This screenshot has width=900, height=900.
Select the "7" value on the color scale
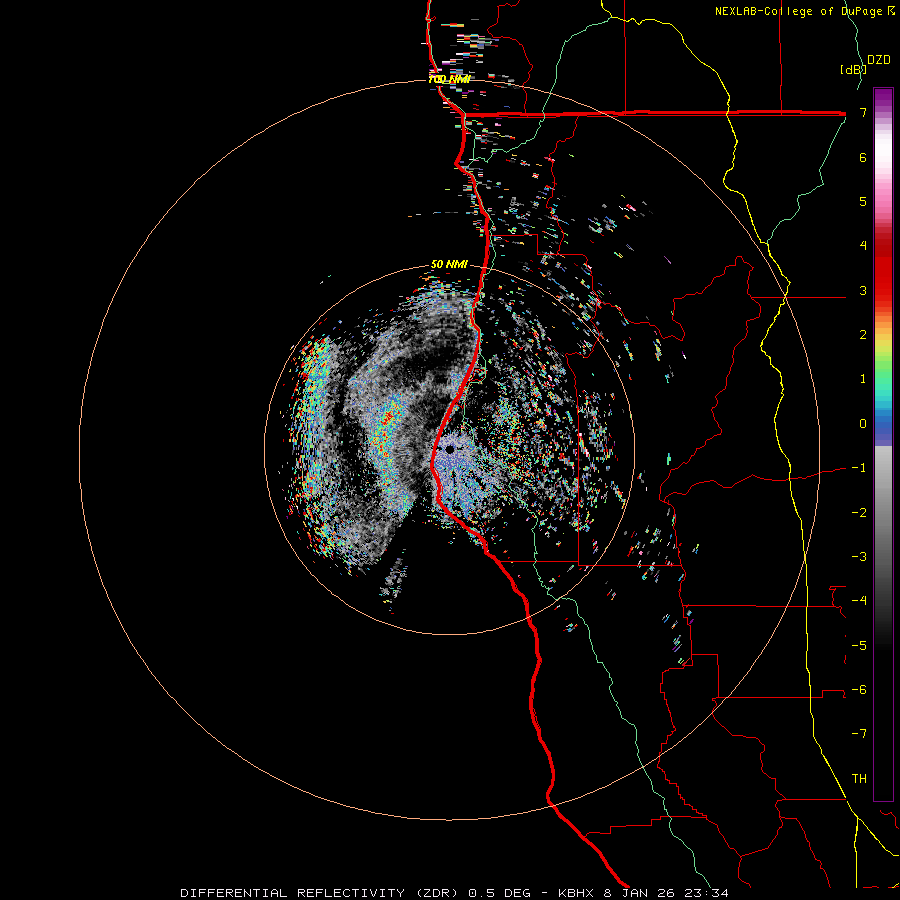[x=863, y=112]
